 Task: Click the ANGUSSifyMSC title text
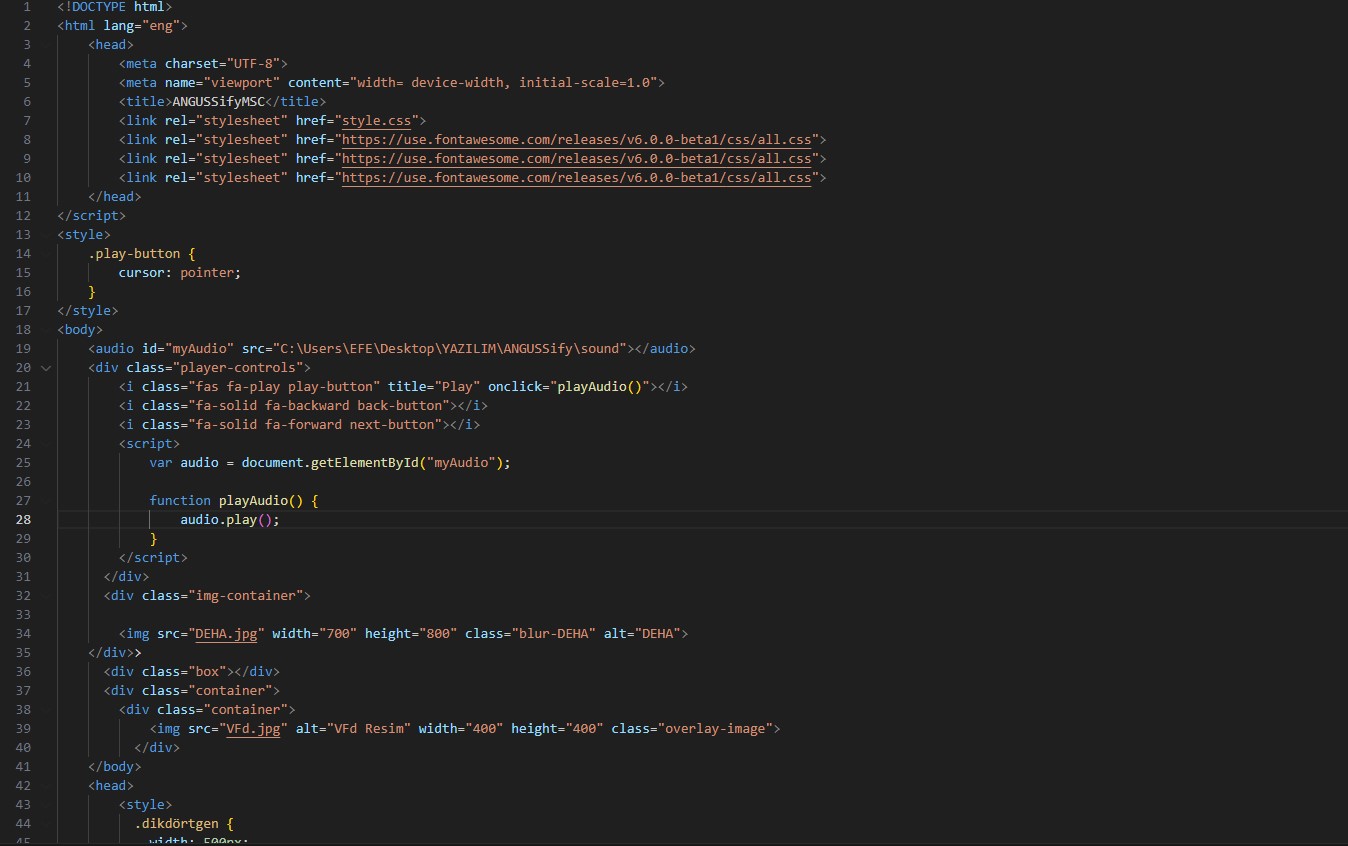pos(219,102)
